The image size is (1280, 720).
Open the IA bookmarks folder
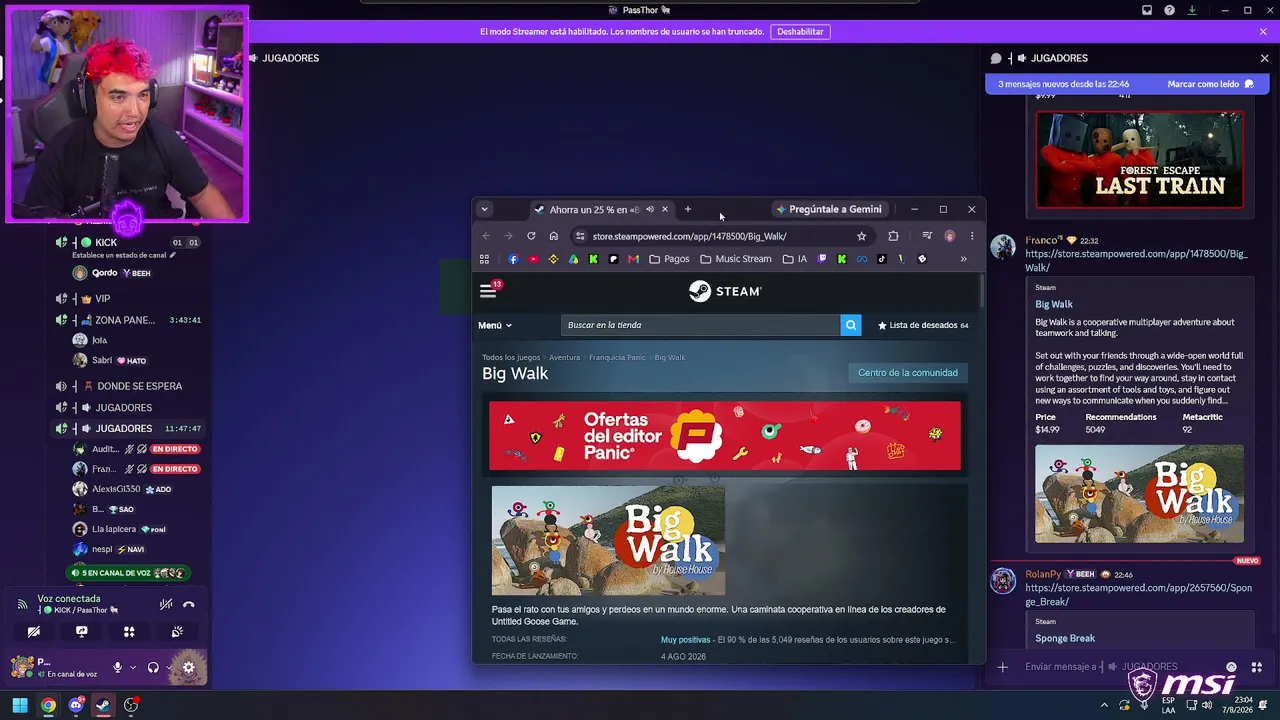[795, 259]
